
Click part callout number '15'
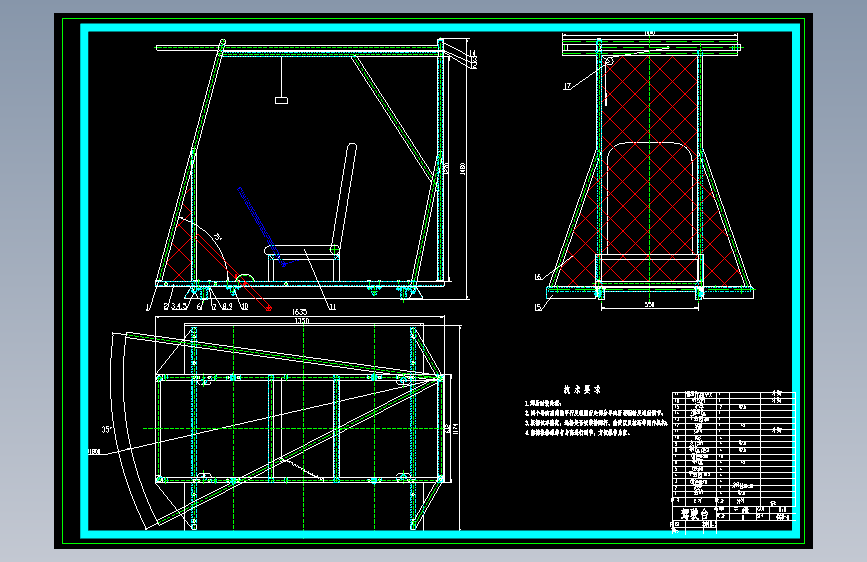(538, 308)
